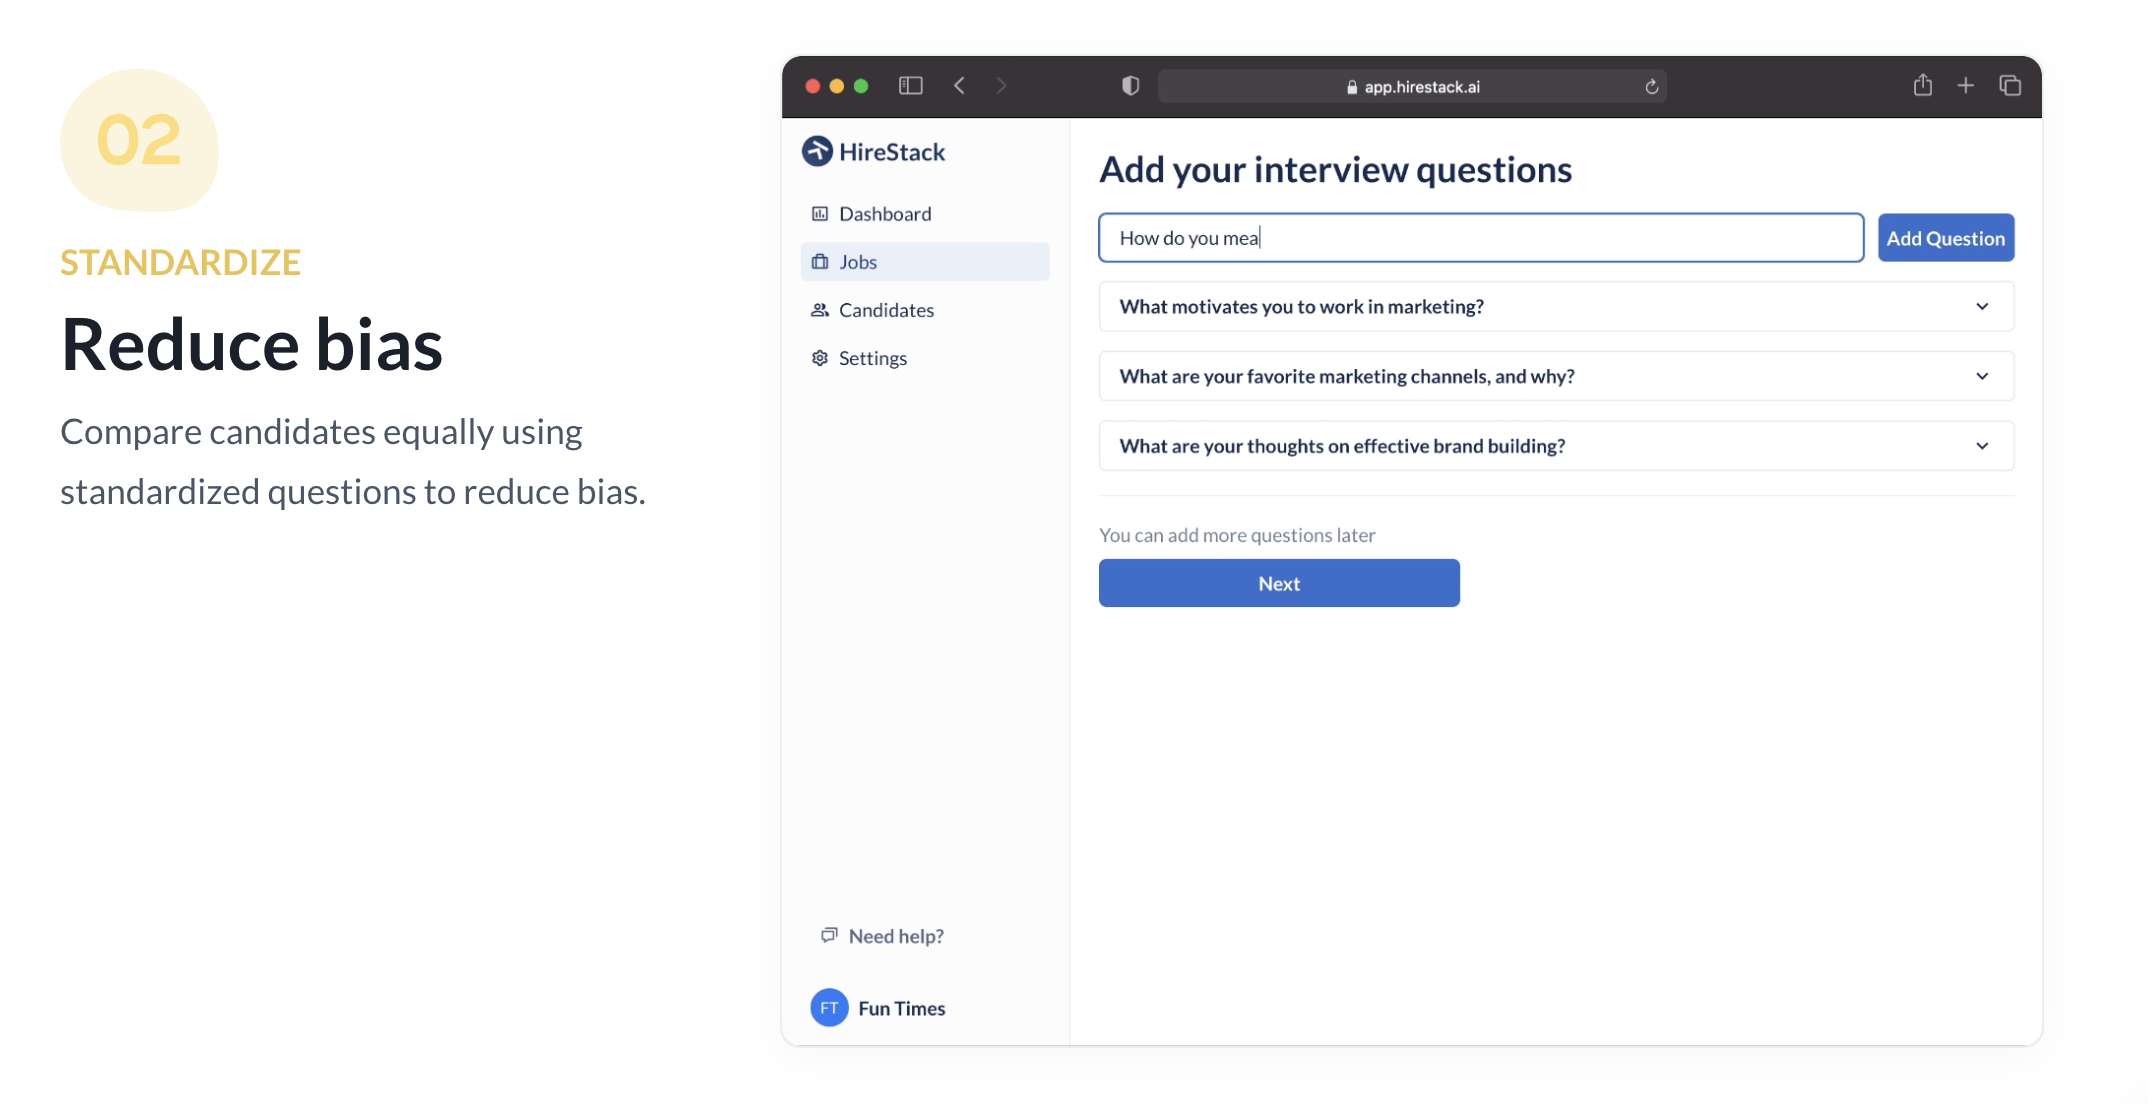Viewport: 2148px width, 1104px height.
Task: Show tab overview icon
Action: pyautogui.click(x=2009, y=86)
